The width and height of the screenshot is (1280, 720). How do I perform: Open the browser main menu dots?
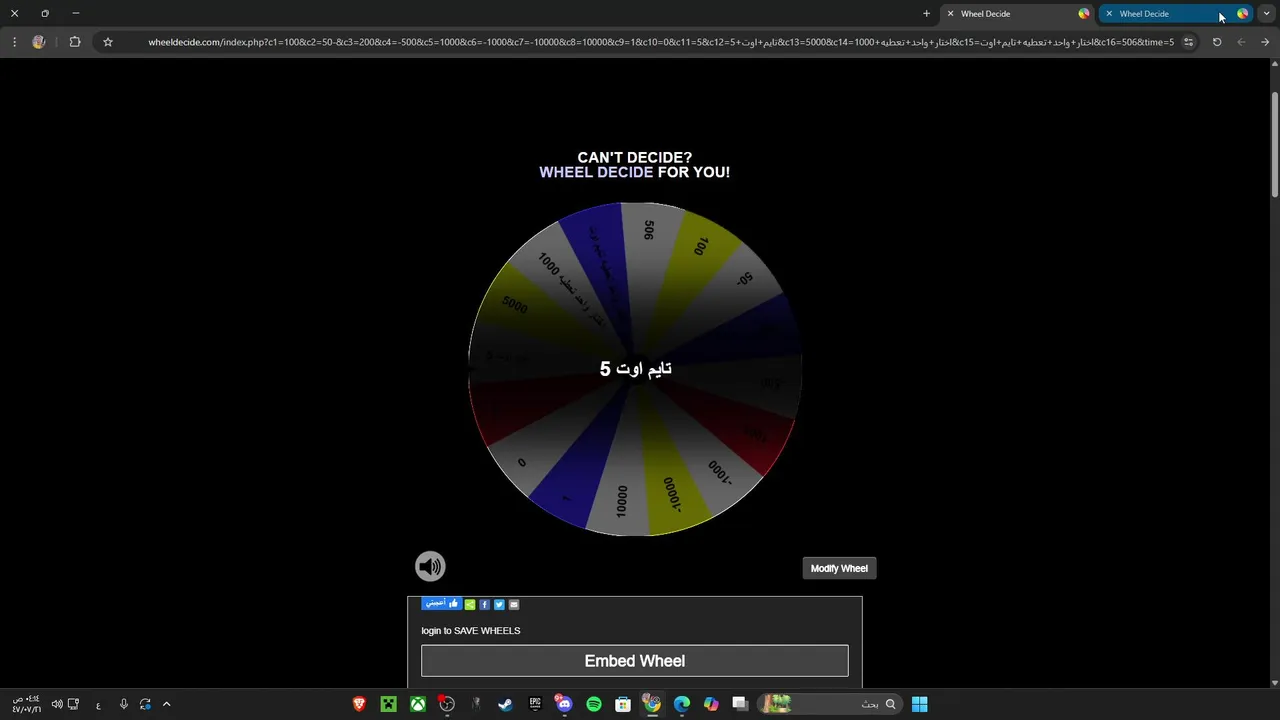(x=14, y=42)
